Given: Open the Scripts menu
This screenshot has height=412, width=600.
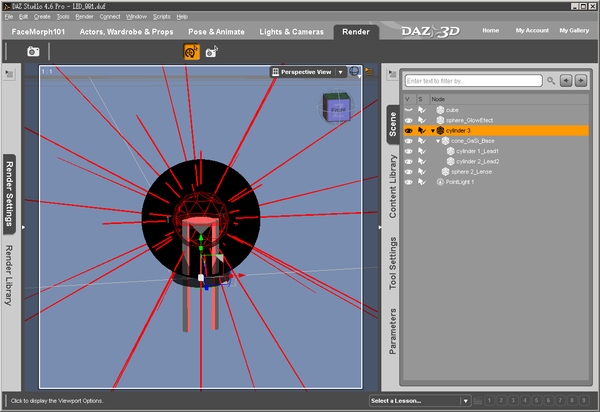Looking at the screenshot, I should tap(161, 17).
